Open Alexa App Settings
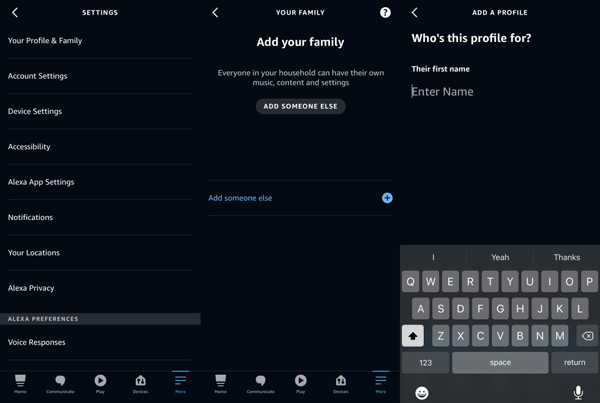This screenshot has width=600, height=403. click(x=100, y=182)
